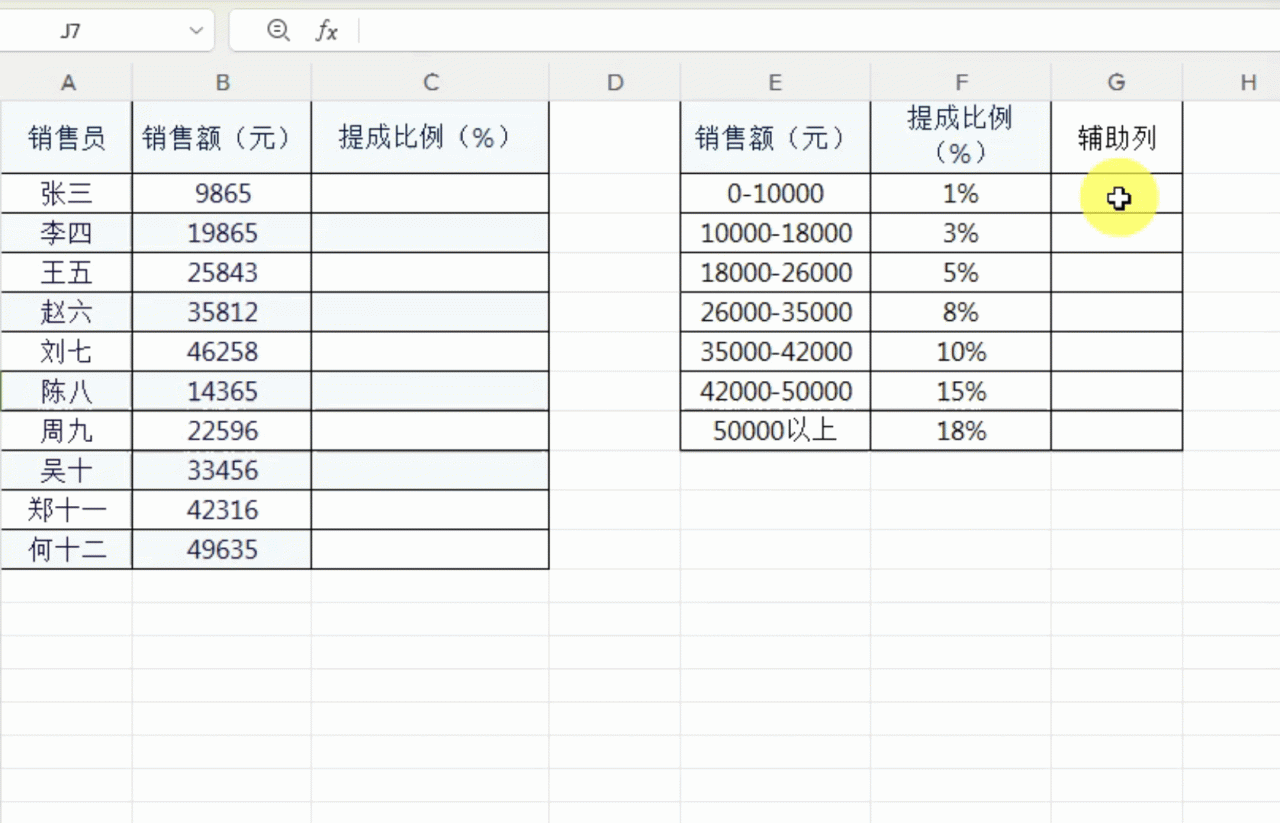Select the range cell 35000-42000
The width and height of the screenshot is (1280, 823).
point(775,351)
